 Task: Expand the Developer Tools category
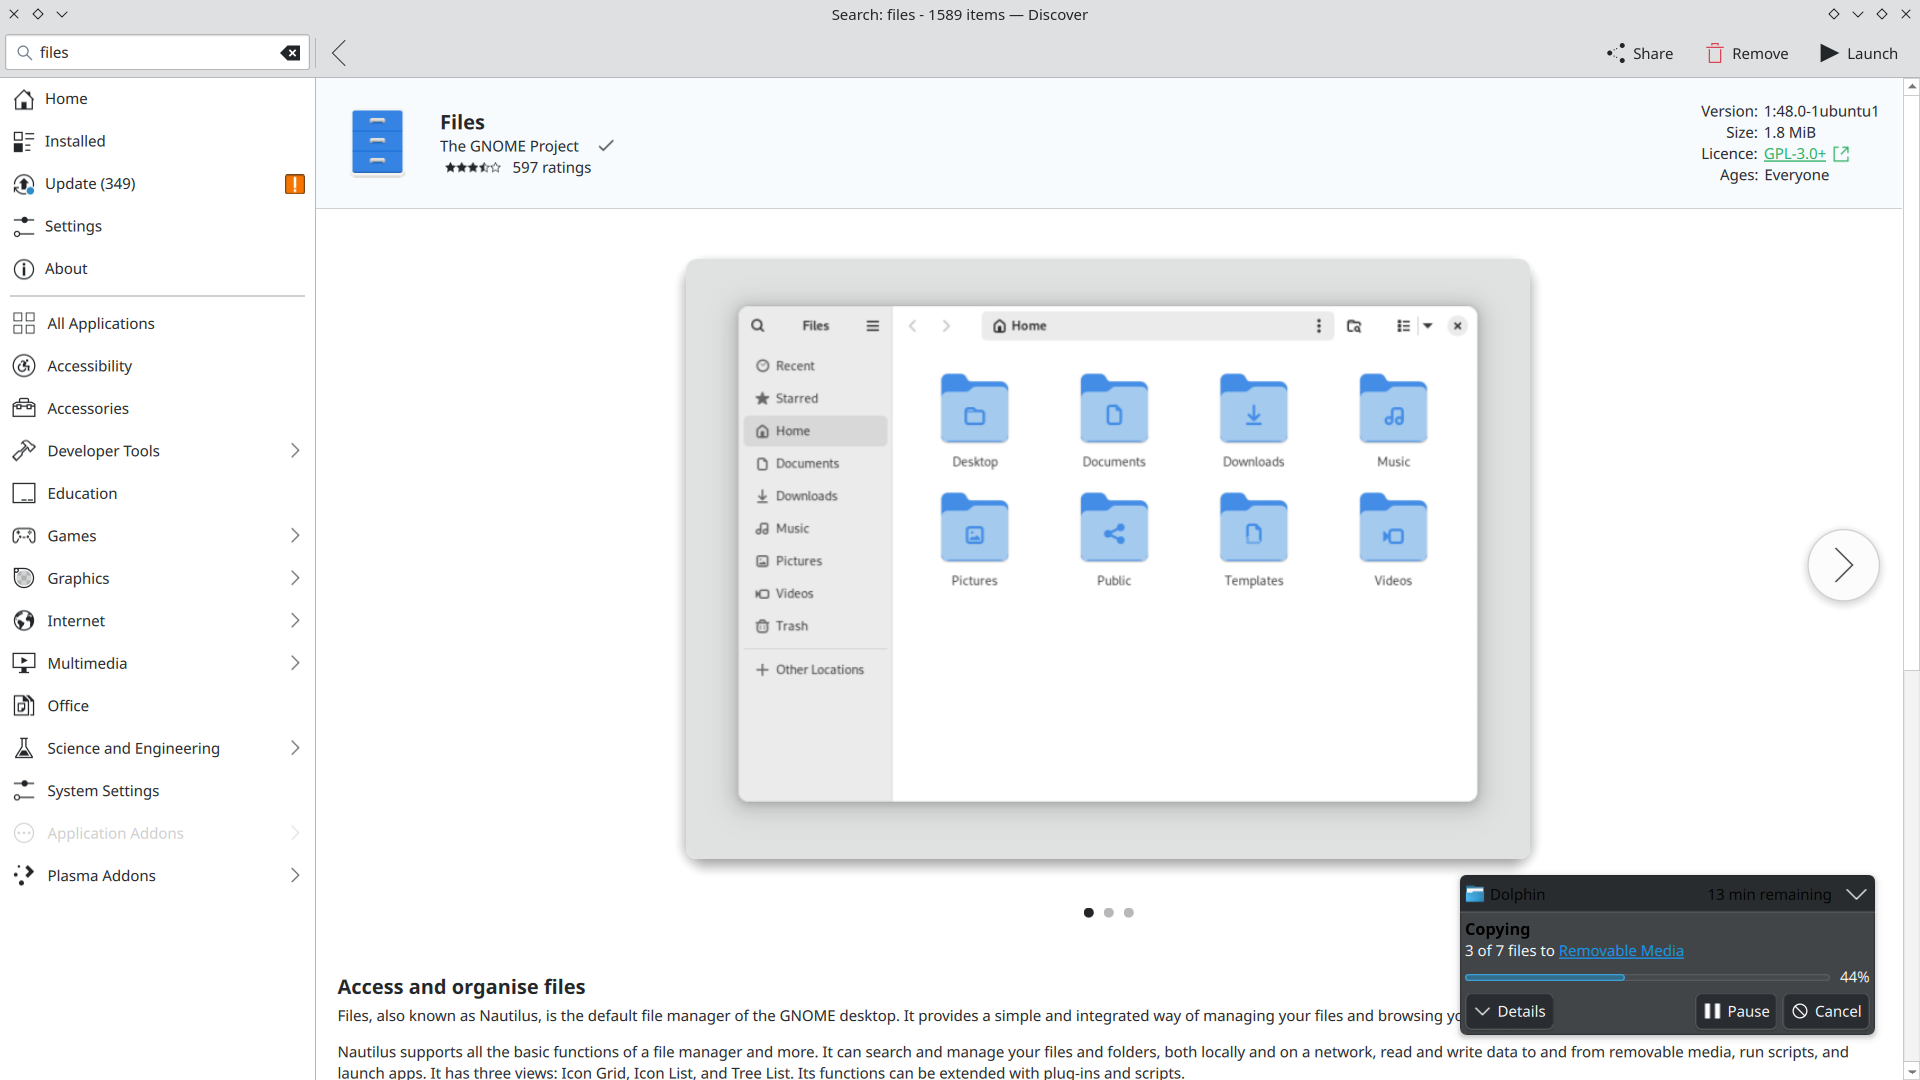point(294,451)
